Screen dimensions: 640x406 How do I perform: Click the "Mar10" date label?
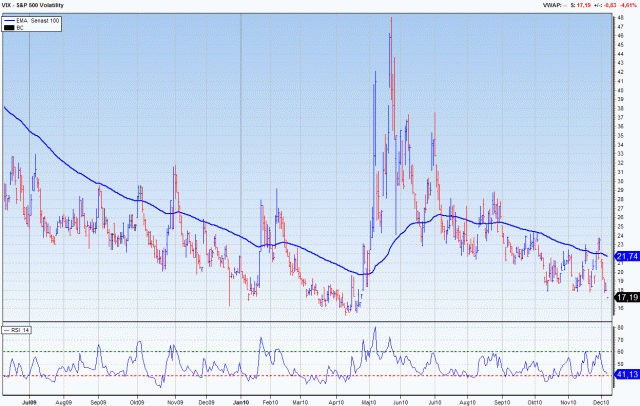[300, 402]
